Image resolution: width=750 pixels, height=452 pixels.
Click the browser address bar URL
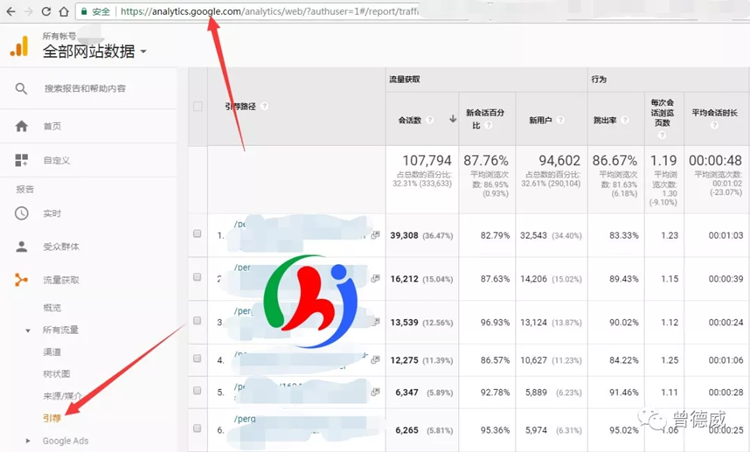pos(269,11)
